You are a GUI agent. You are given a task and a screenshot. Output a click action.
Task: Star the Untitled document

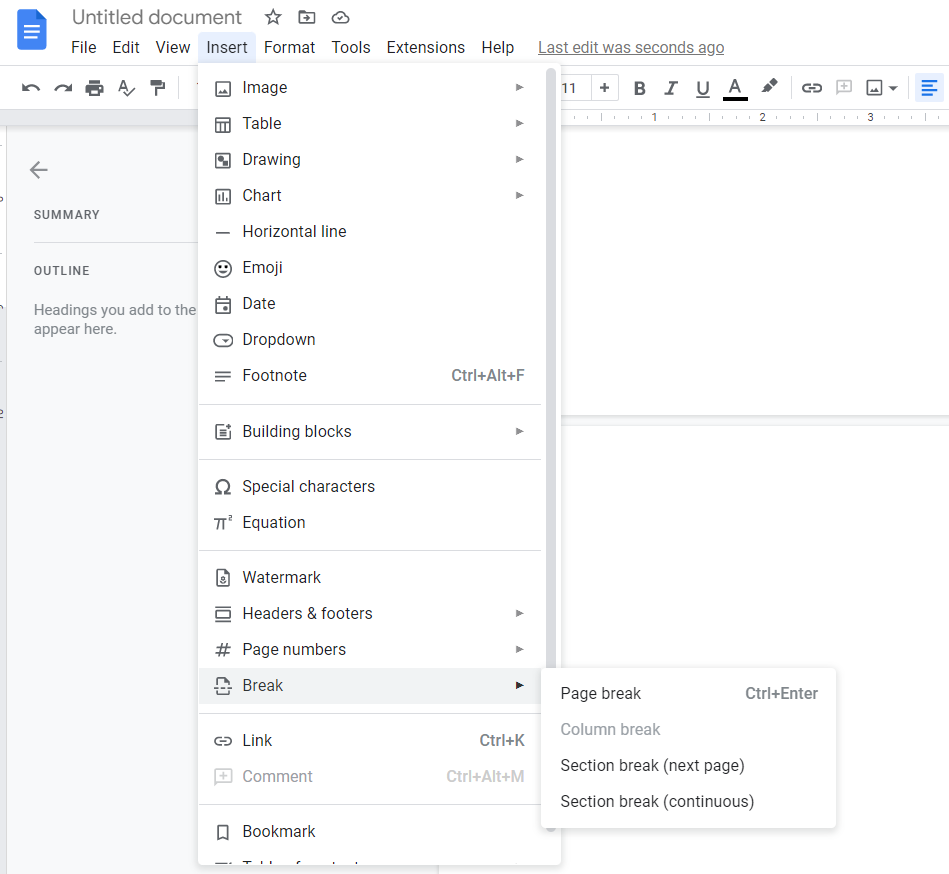click(273, 17)
